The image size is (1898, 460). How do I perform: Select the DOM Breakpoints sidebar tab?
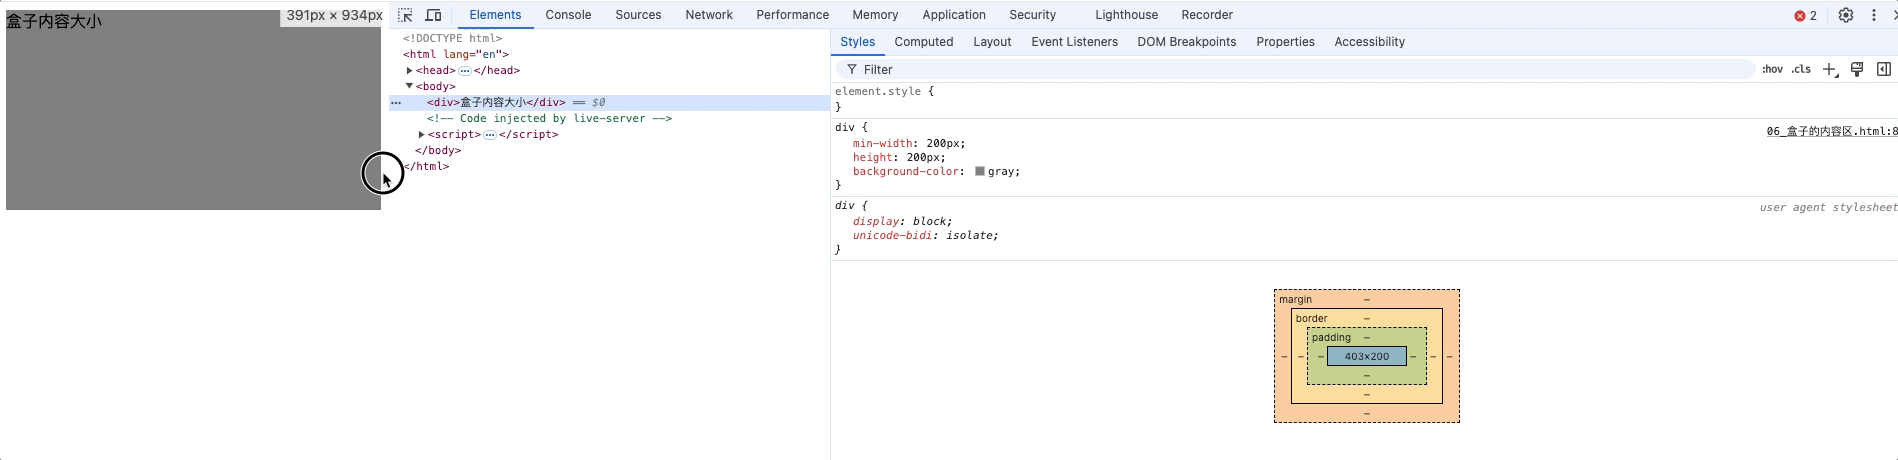pyautogui.click(x=1186, y=42)
